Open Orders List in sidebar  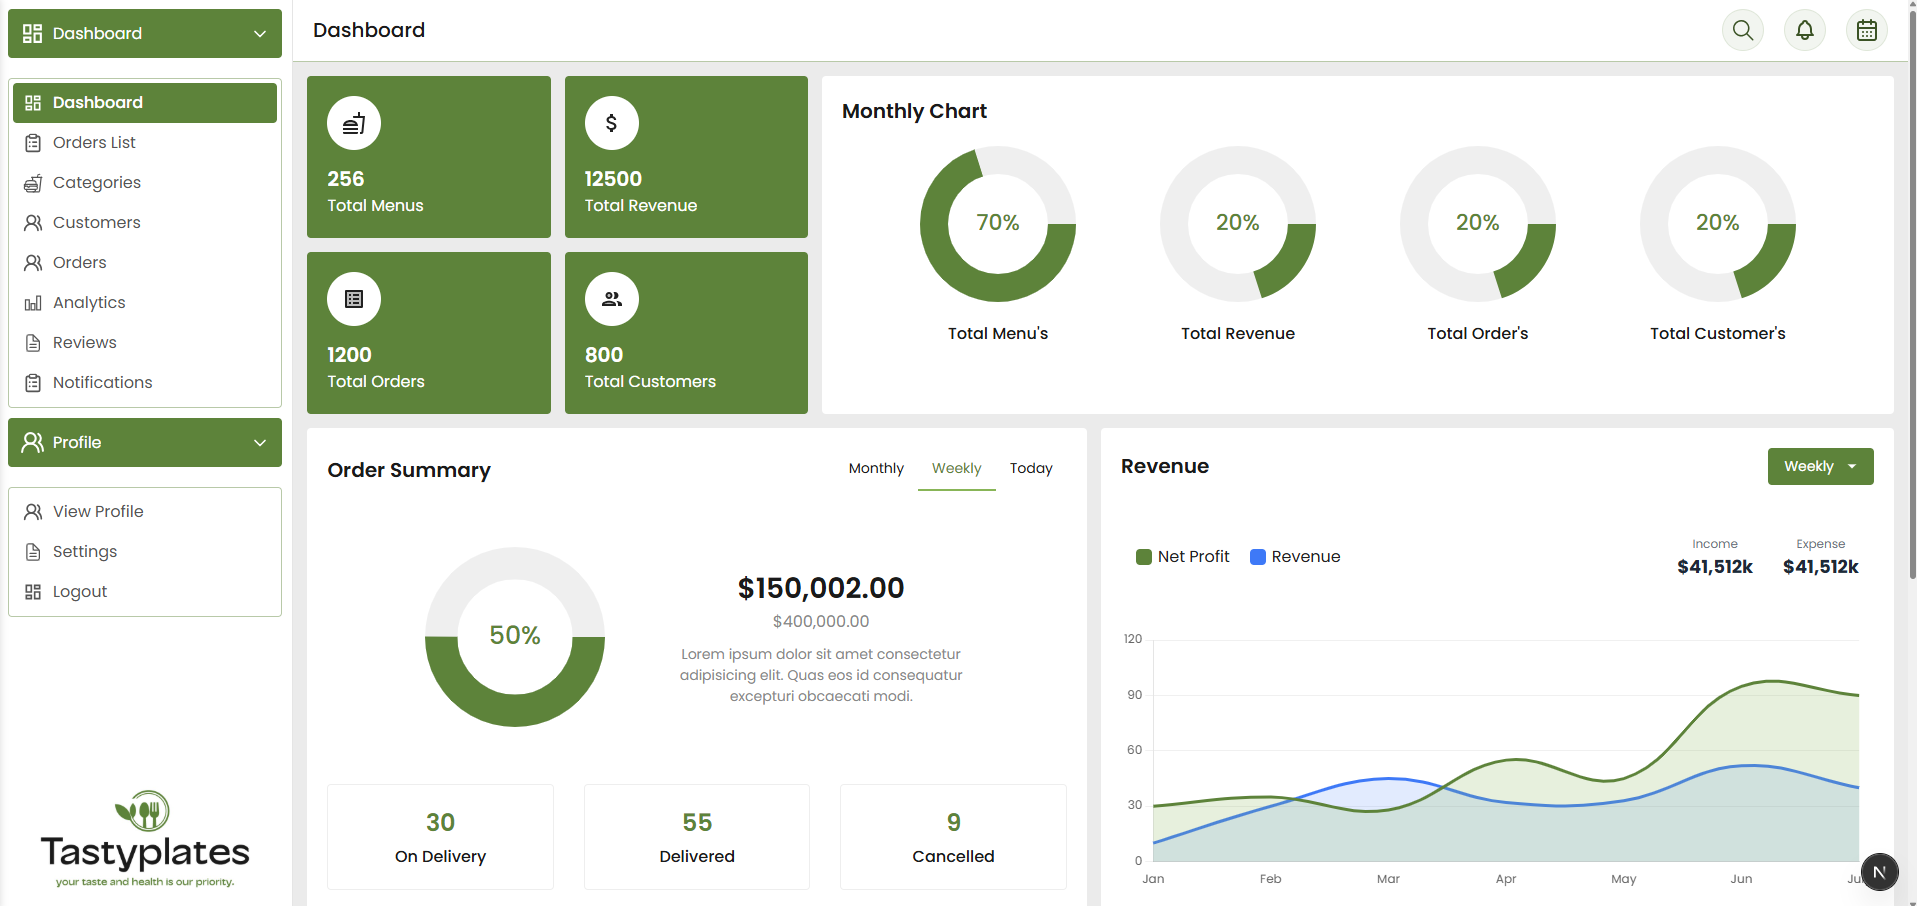point(94,143)
